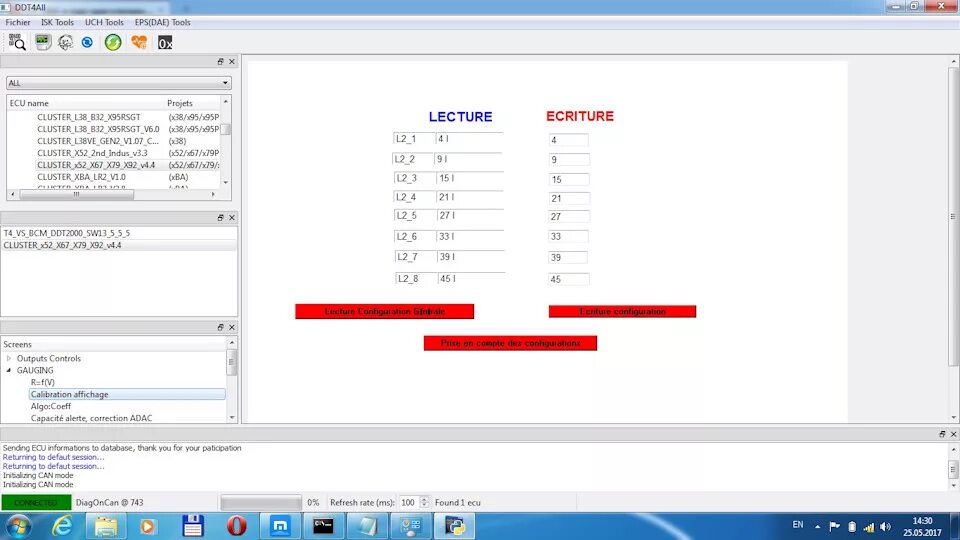Image resolution: width=960 pixels, height=540 pixels.
Task: Click the 0x hex toolbar icon
Action: point(165,43)
